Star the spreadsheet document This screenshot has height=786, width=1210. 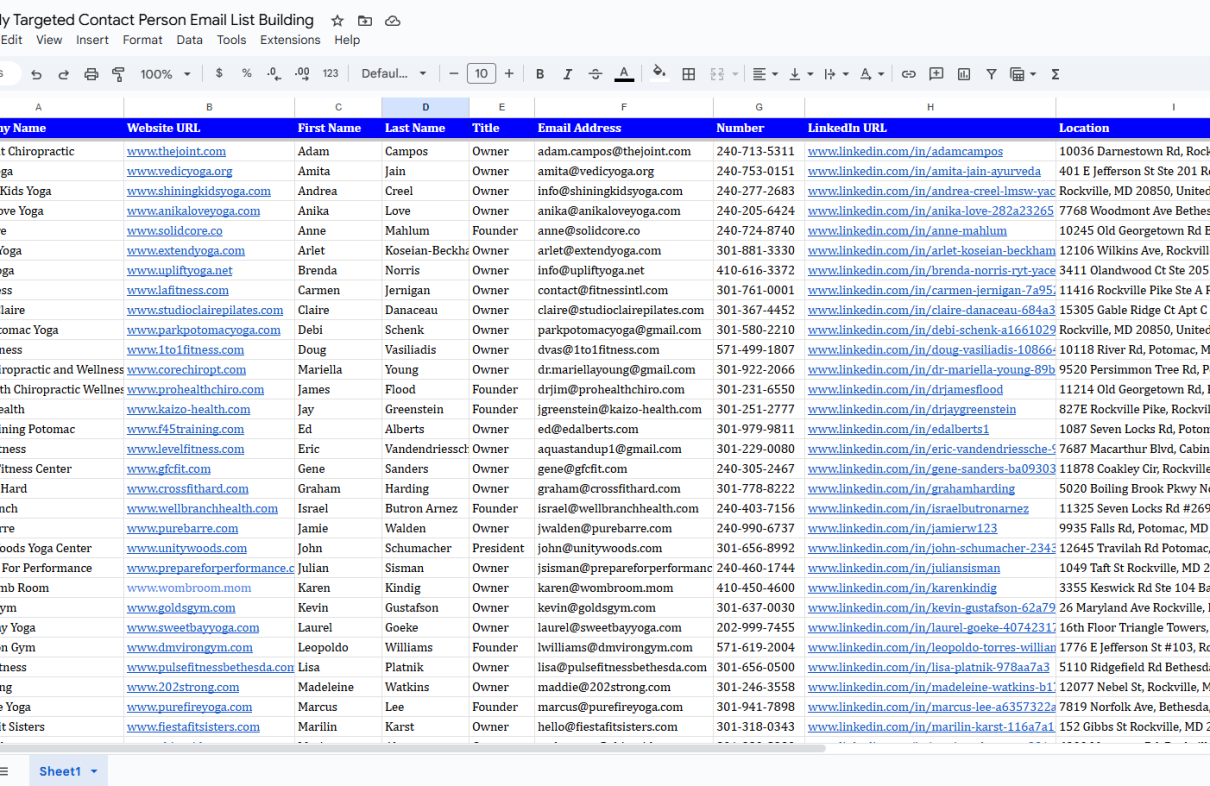point(337,20)
